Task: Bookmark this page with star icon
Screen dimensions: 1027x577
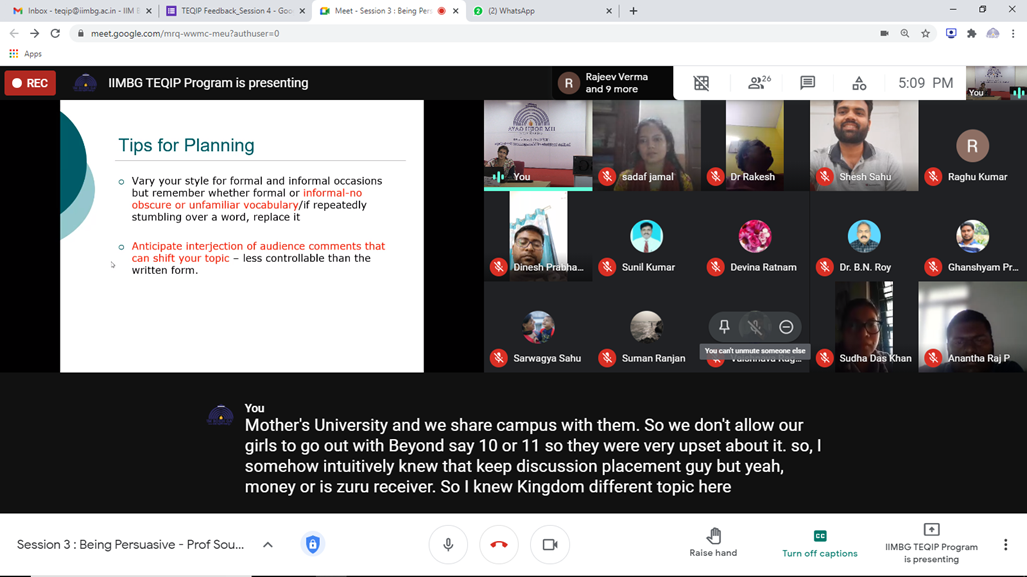Action: 926,33
